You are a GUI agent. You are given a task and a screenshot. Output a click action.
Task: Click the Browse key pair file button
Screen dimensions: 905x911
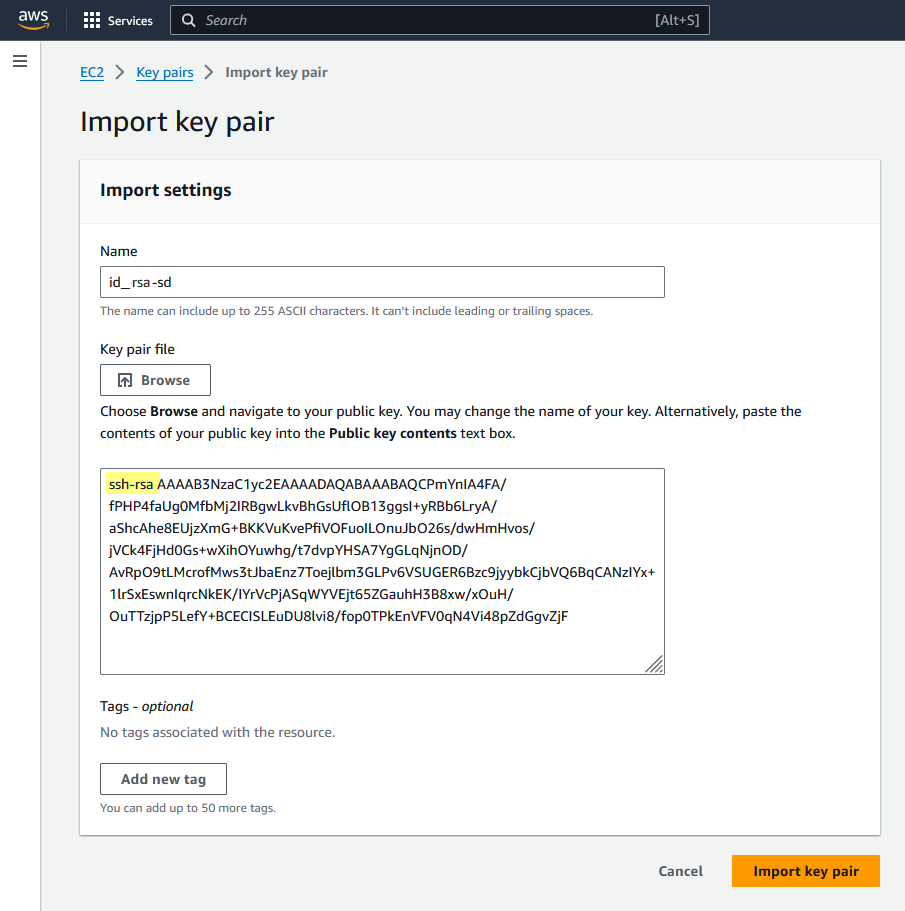(155, 380)
